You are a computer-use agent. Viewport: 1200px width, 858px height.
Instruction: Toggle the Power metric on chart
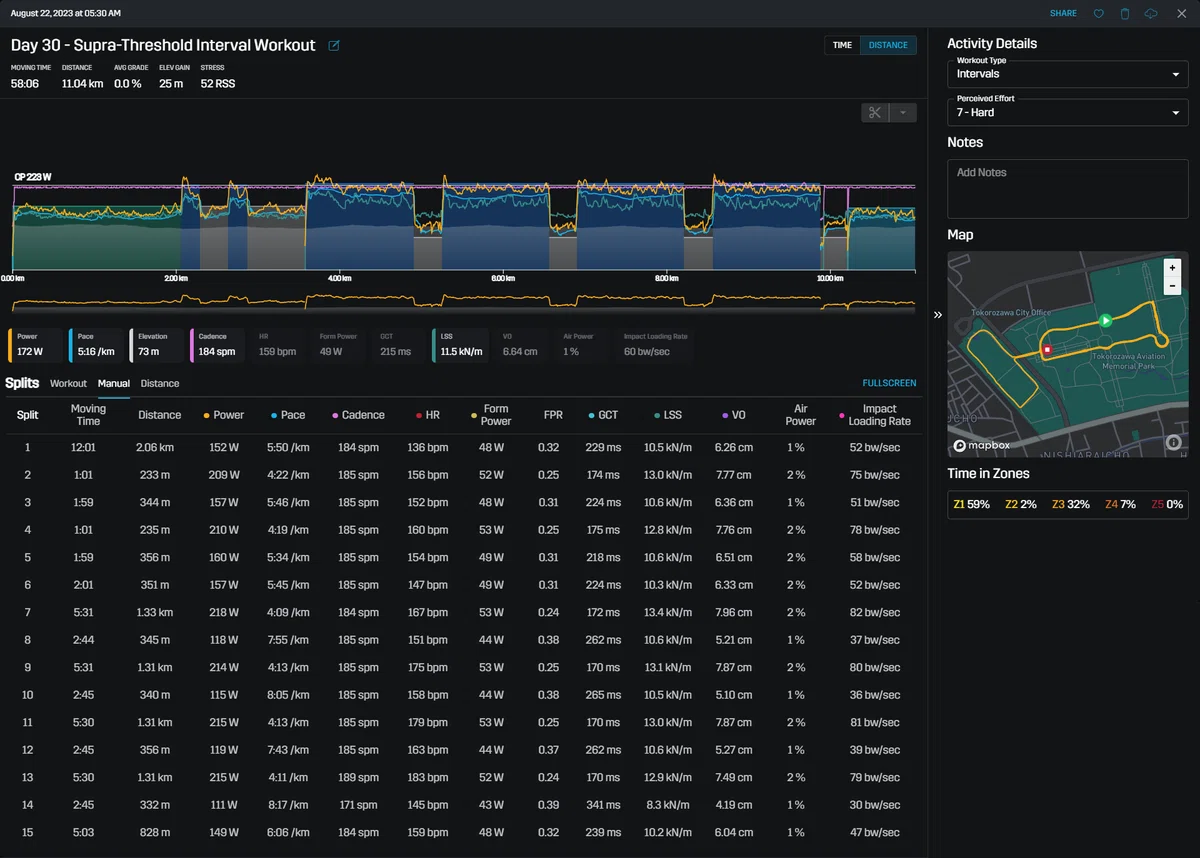[x=36, y=345]
